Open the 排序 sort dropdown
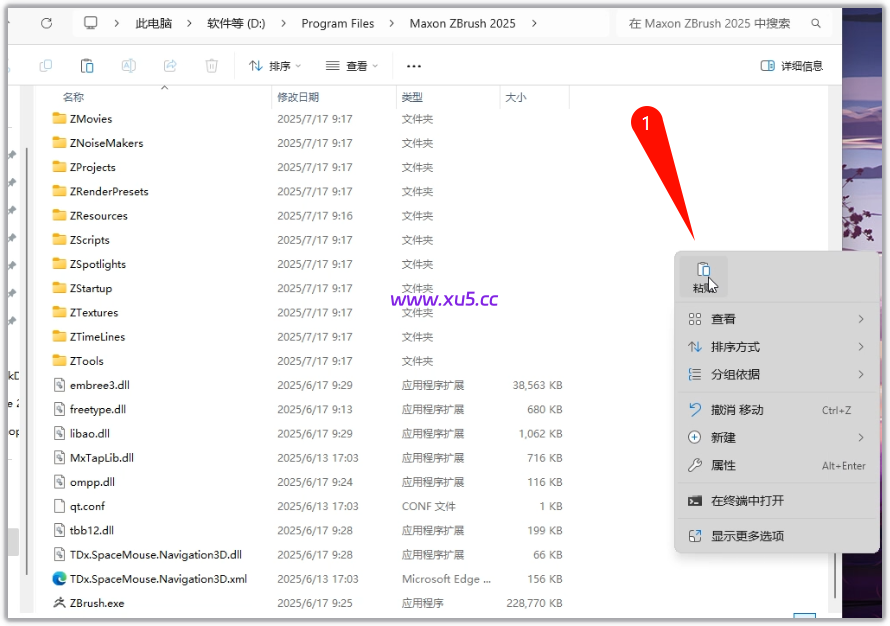890x626 pixels. (x=274, y=64)
